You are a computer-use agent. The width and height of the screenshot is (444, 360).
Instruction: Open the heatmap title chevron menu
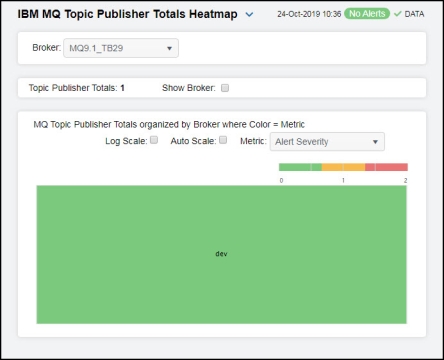coord(249,15)
